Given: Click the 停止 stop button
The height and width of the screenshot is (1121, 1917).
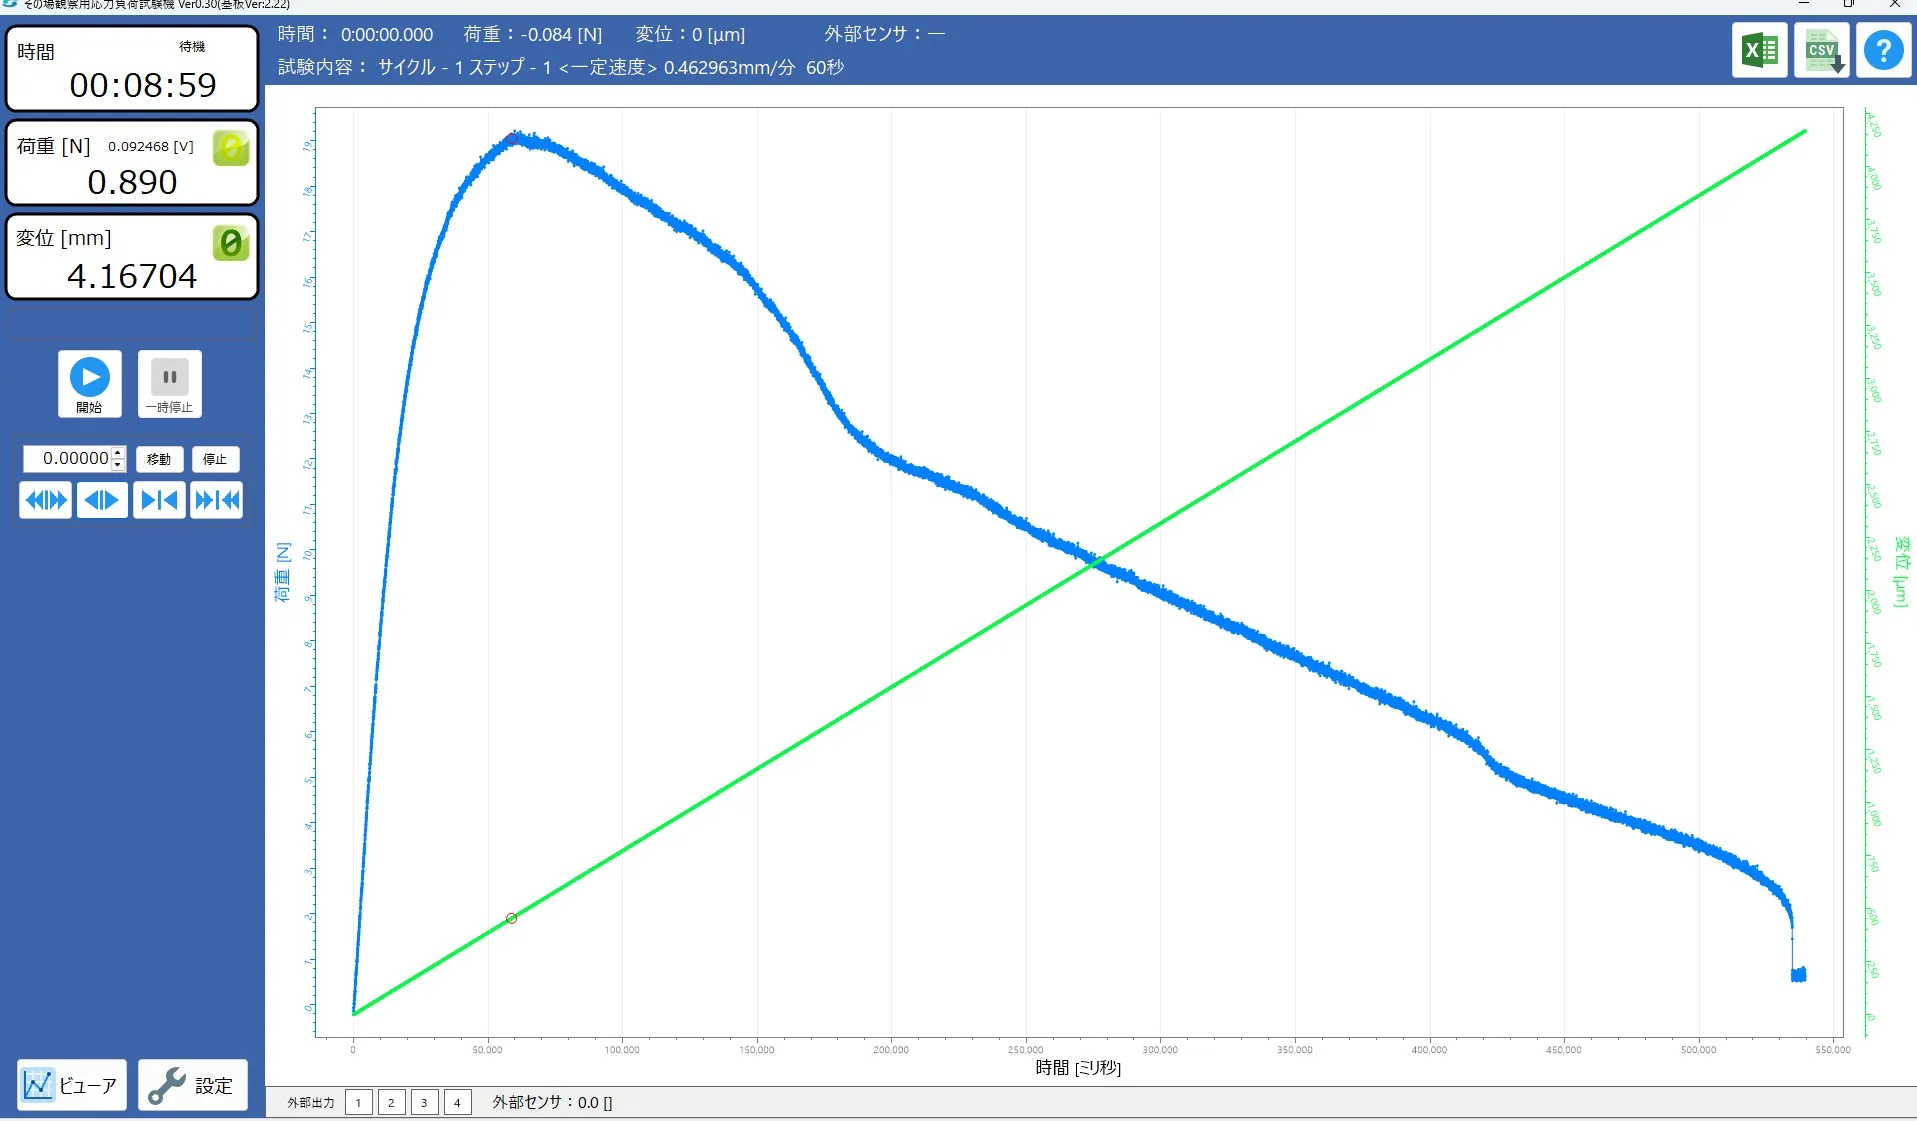Looking at the screenshot, I should click(215, 459).
